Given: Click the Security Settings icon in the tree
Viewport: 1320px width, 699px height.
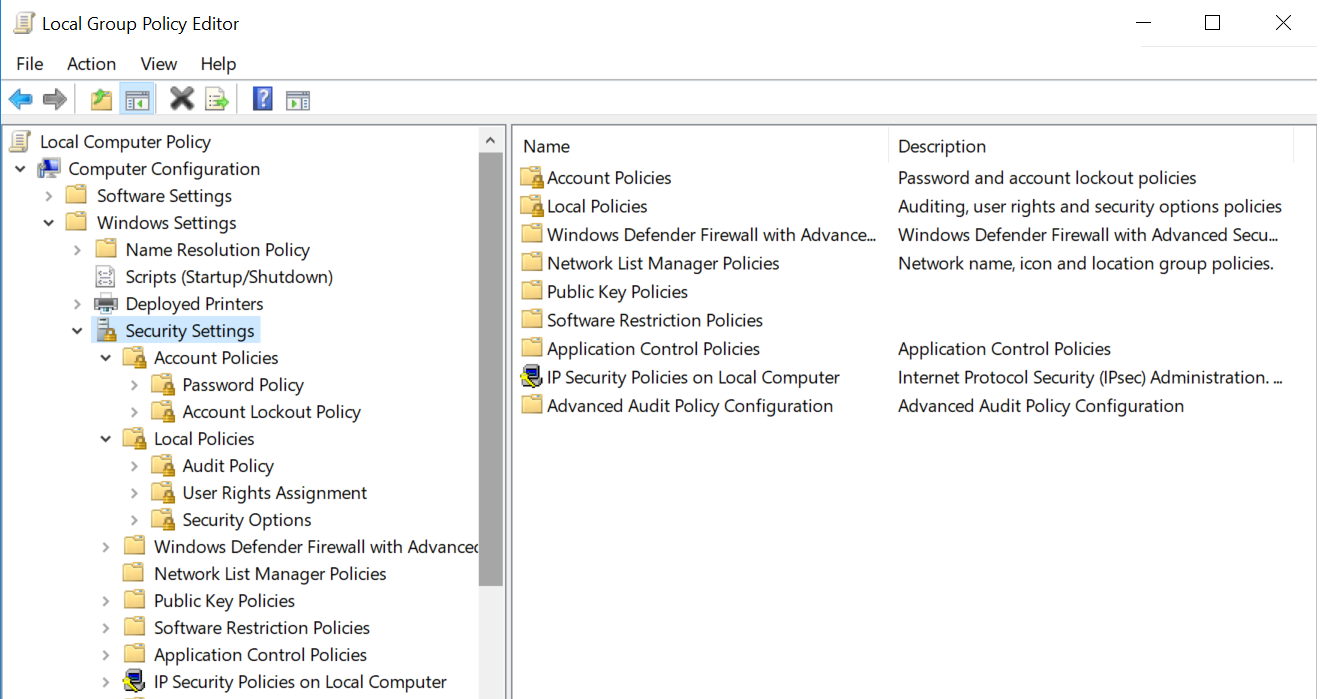Looking at the screenshot, I should [106, 331].
